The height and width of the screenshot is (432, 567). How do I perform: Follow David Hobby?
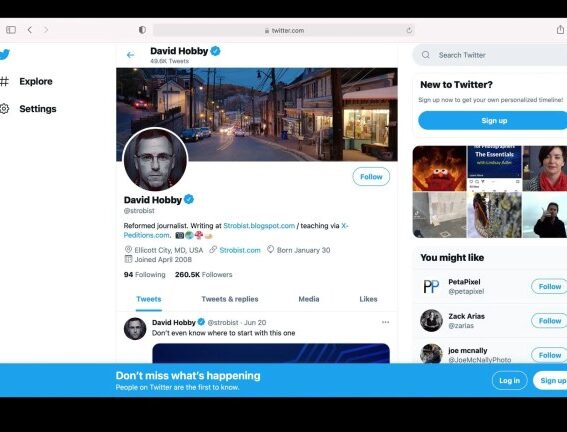tap(371, 177)
